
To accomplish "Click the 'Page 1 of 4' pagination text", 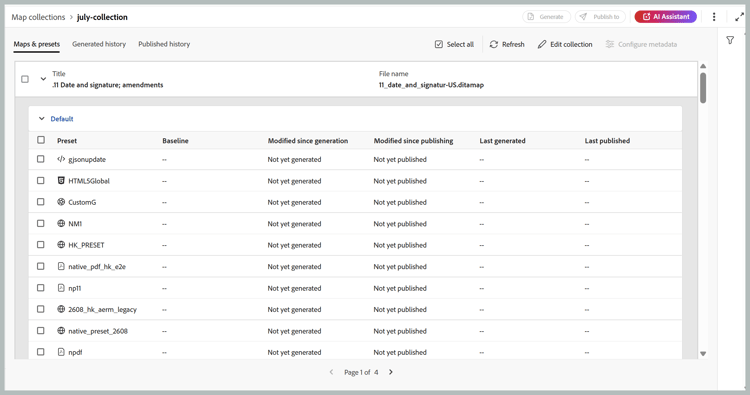I will point(361,372).
